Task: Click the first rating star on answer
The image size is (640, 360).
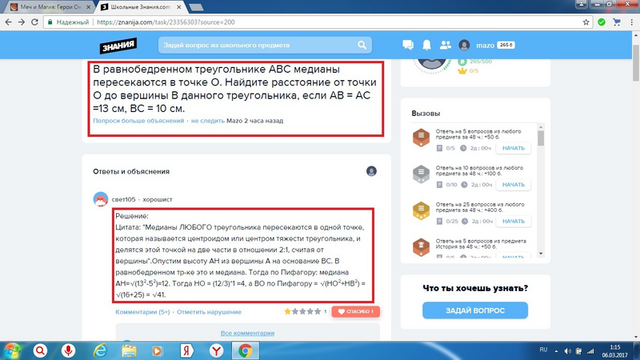Action: (x=287, y=311)
